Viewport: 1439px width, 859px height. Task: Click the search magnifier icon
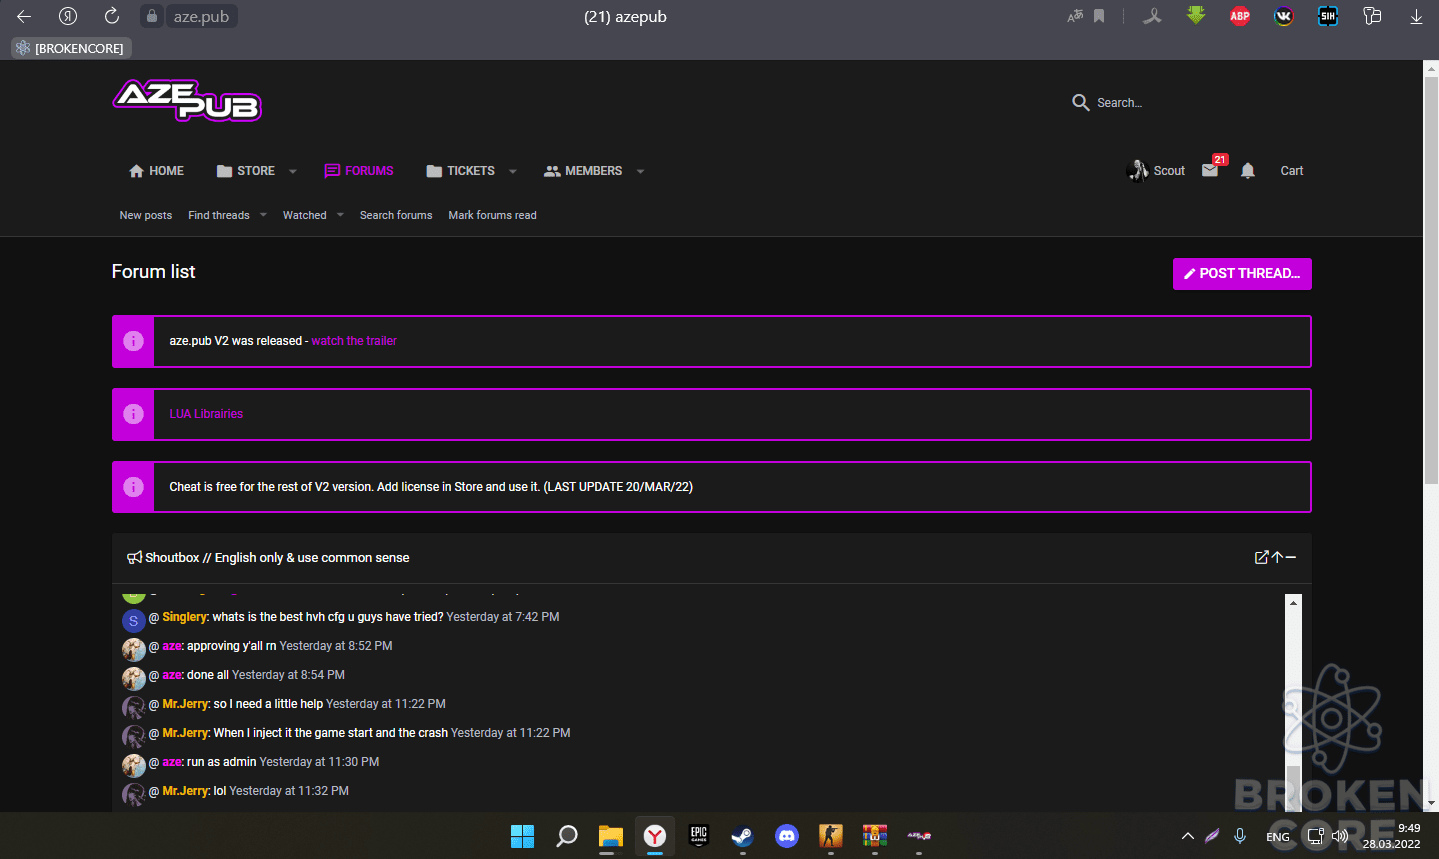(x=1080, y=103)
